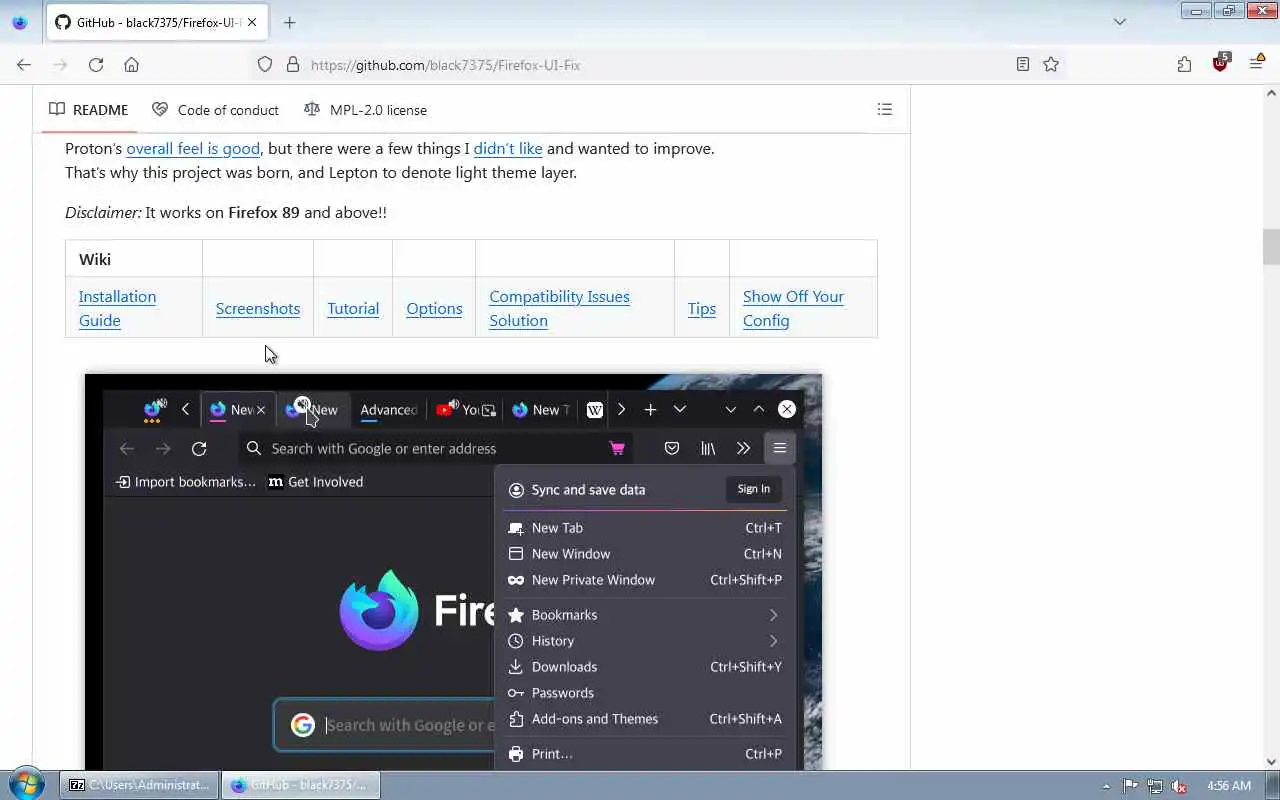Toggle reader view icon in address bar

click(1022, 64)
